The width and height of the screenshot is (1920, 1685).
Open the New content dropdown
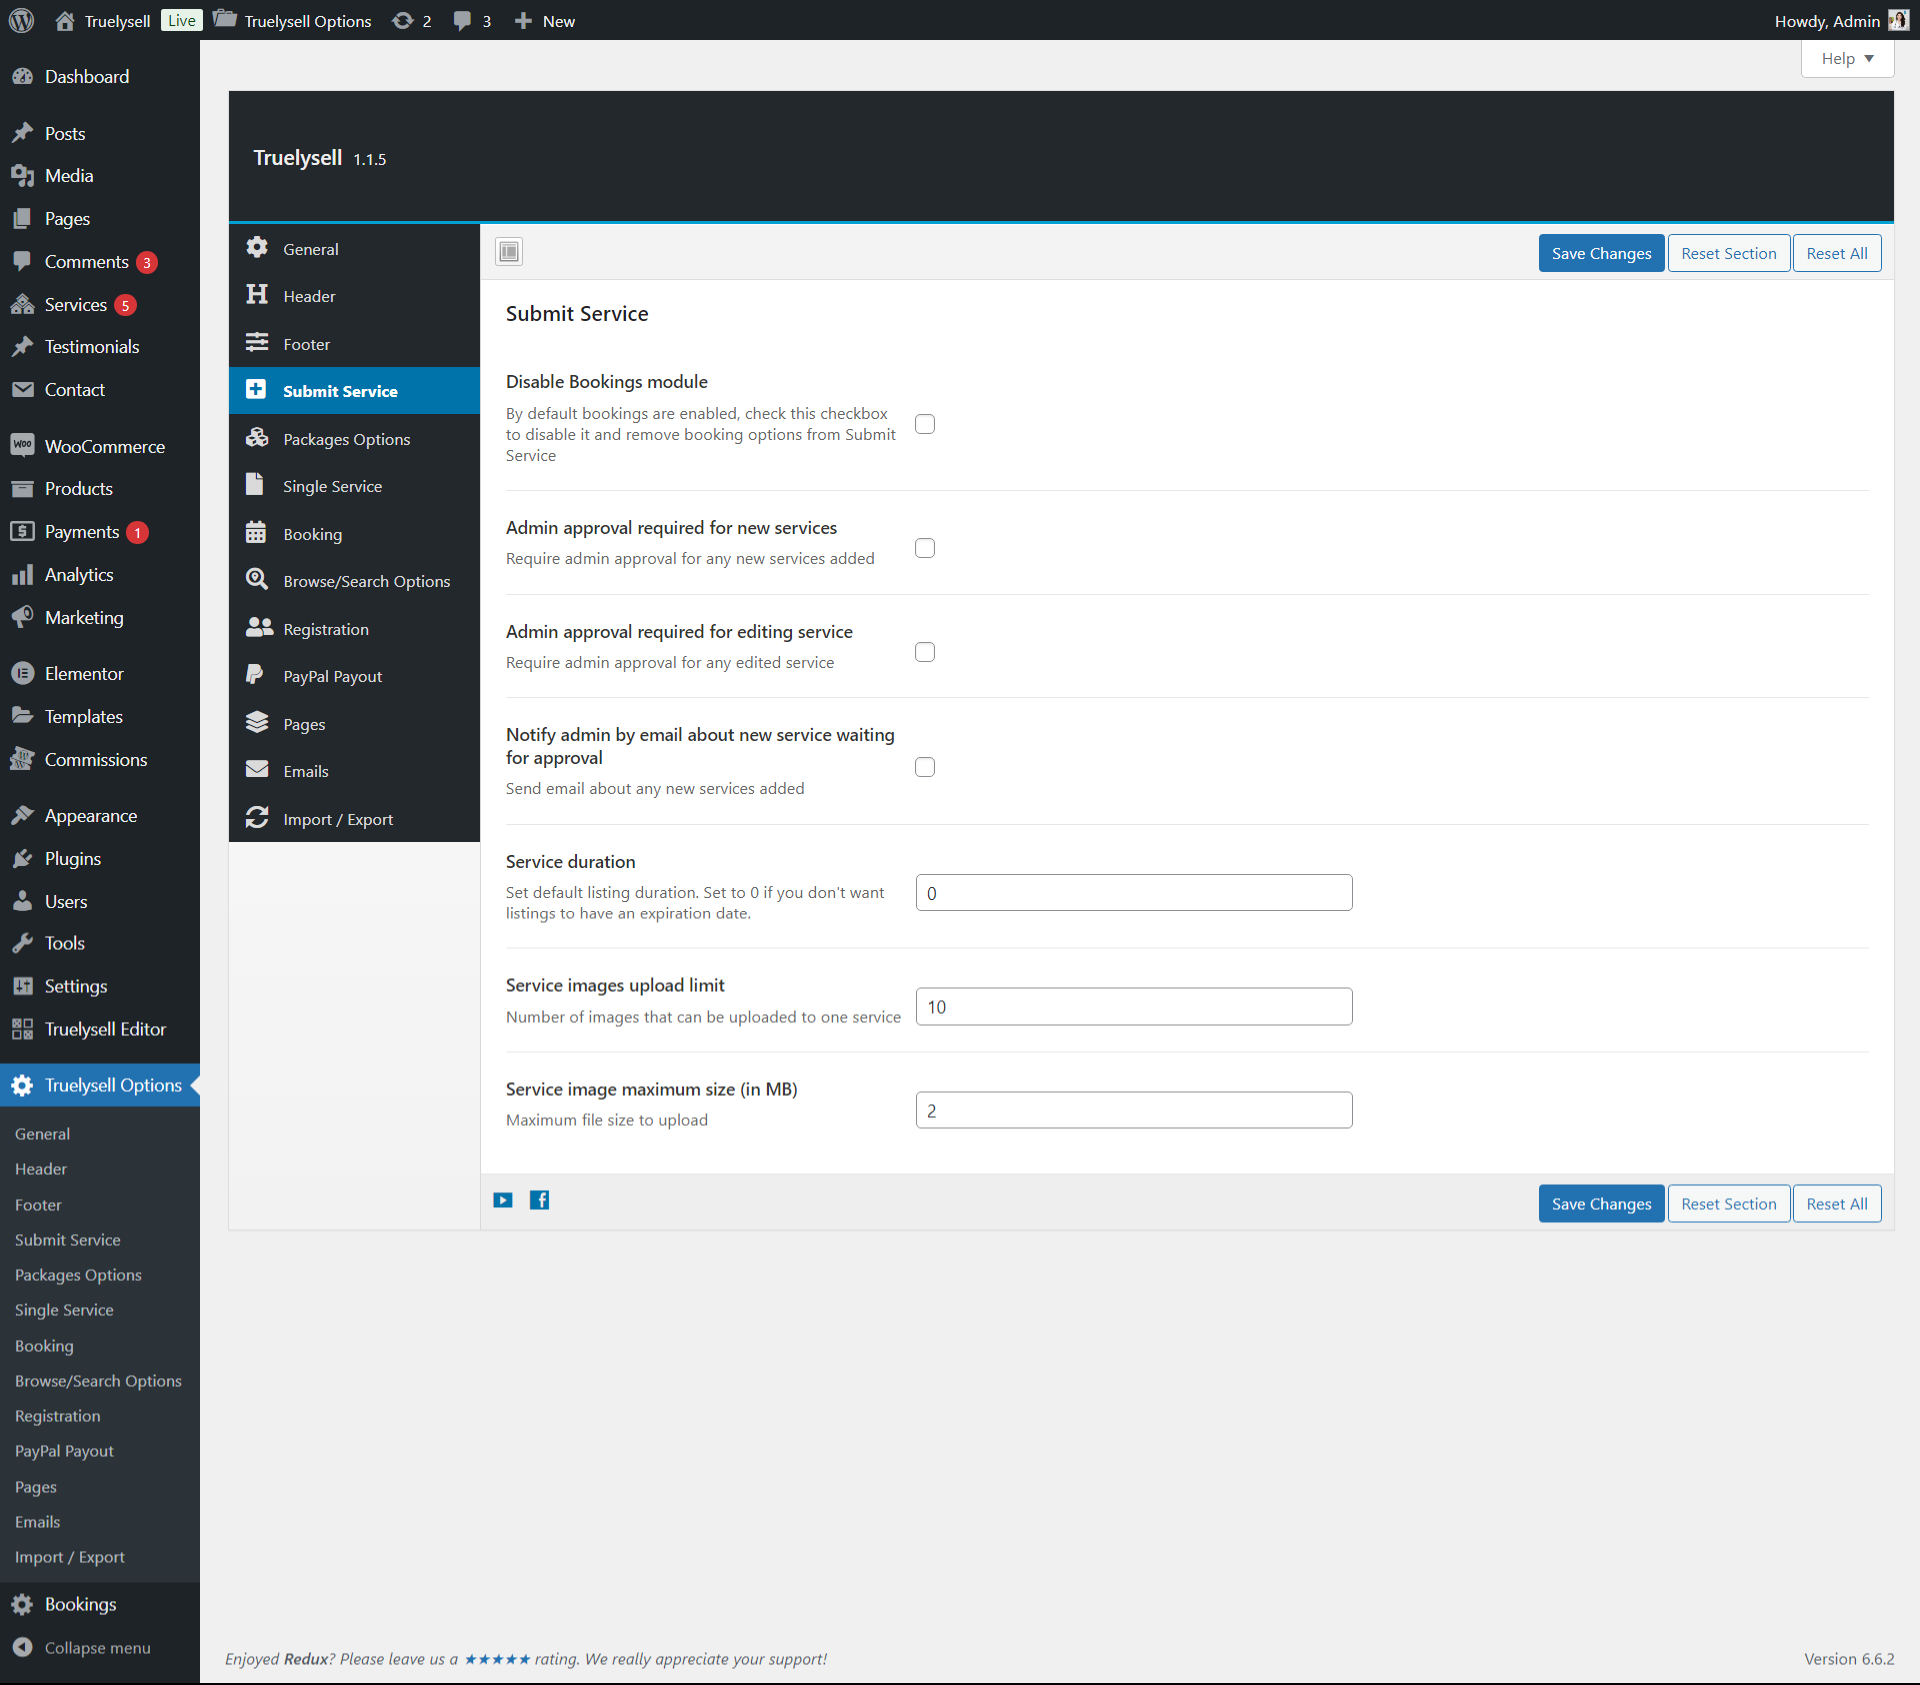point(545,21)
